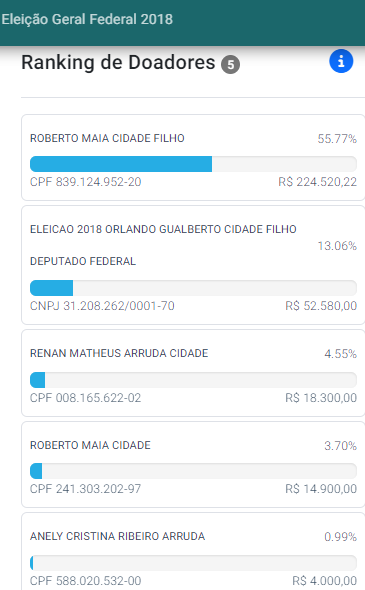Click the amount R$ 224.520,22
The width and height of the screenshot is (365, 590).
(317, 182)
